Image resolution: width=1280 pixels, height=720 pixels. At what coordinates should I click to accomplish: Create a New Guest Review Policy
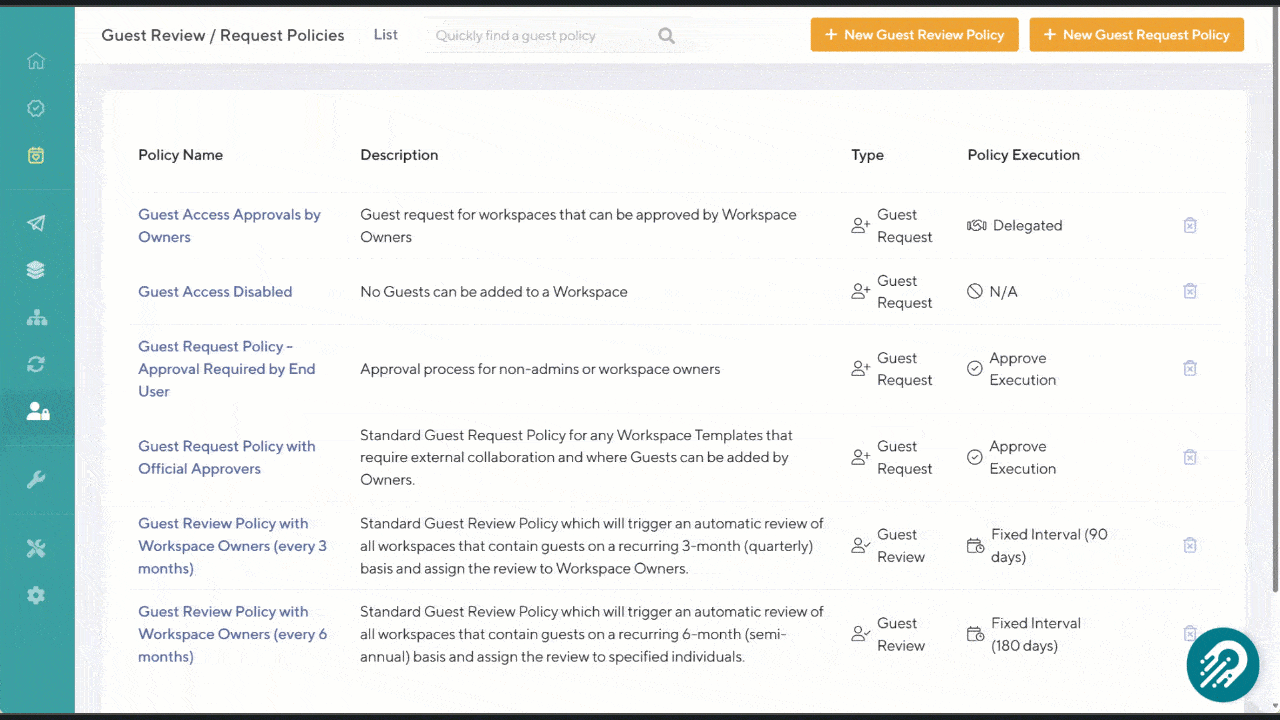tap(914, 34)
